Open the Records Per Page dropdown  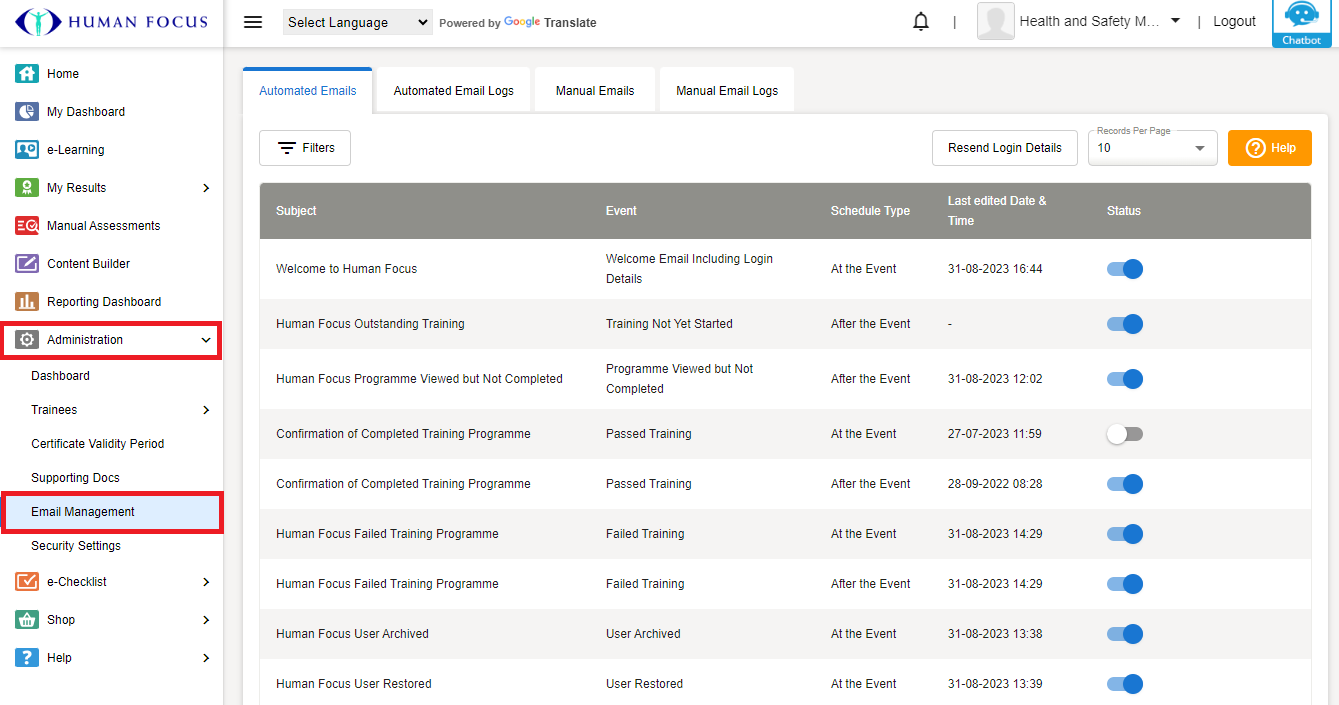pyautogui.click(x=1152, y=148)
